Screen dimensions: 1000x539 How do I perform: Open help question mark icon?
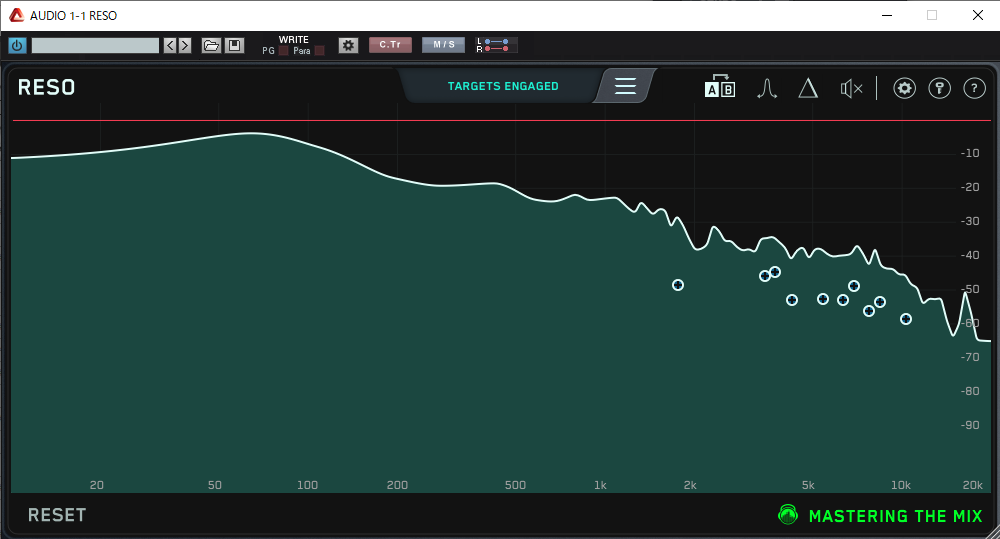[974, 88]
